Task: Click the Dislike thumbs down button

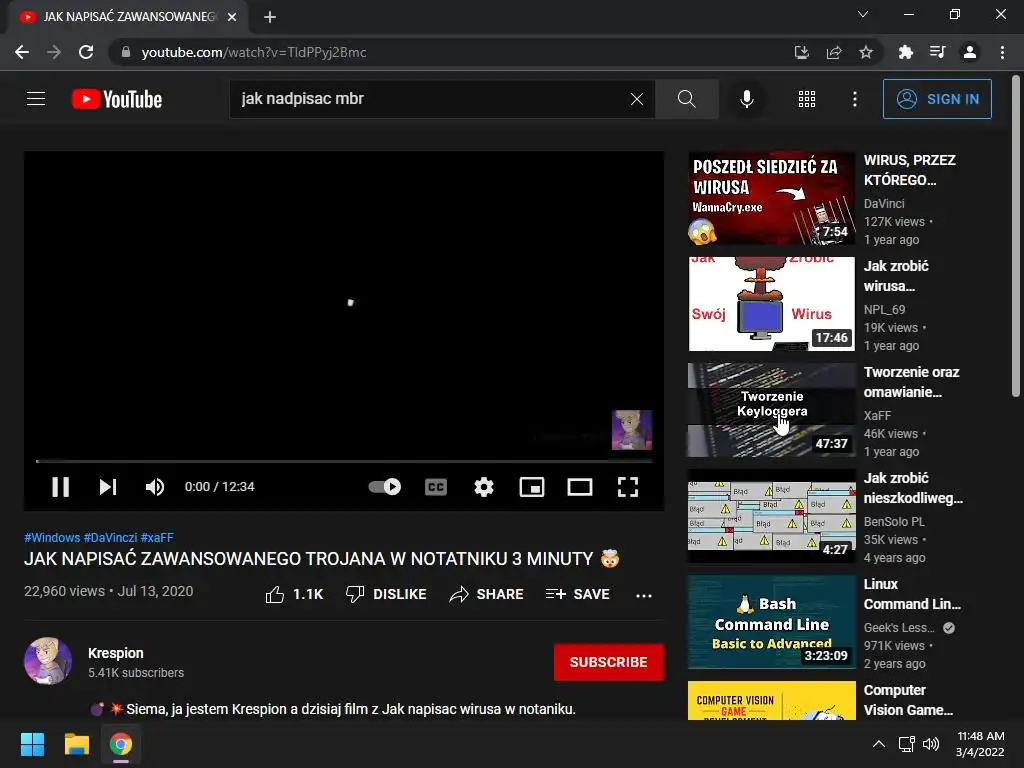Action: tap(386, 594)
